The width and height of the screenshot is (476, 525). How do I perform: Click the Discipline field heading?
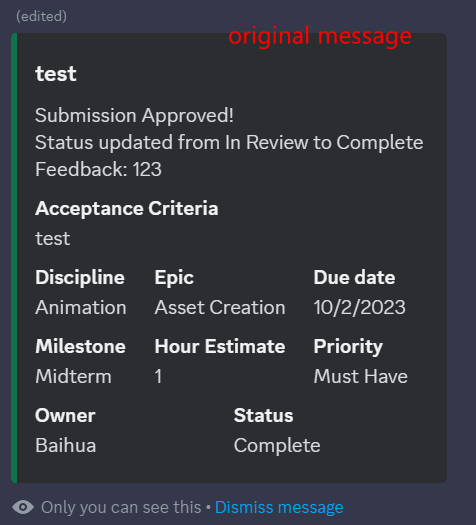tap(80, 278)
